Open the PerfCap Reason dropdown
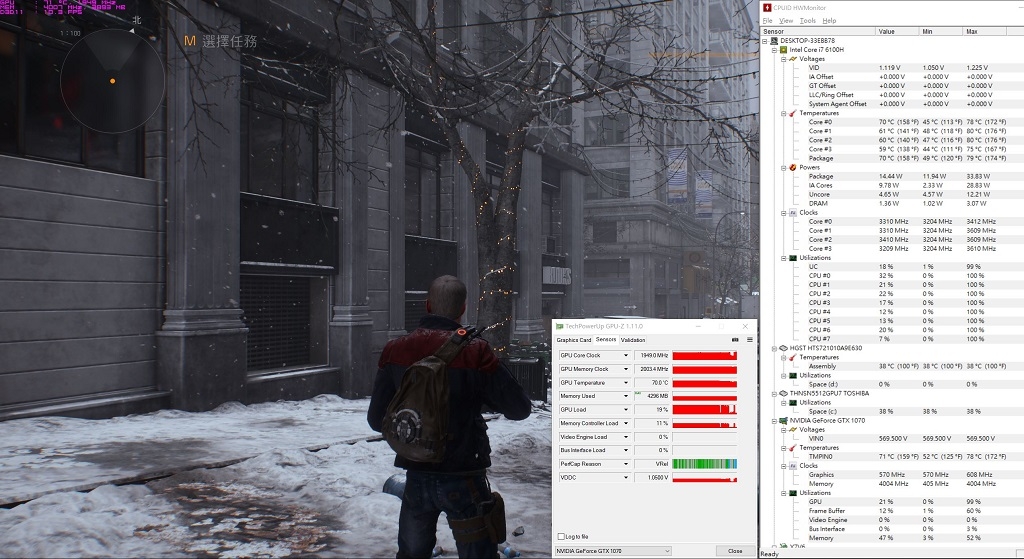Image resolution: width=1024 pixels, height=559 pixels. click(x=626, y=464)
